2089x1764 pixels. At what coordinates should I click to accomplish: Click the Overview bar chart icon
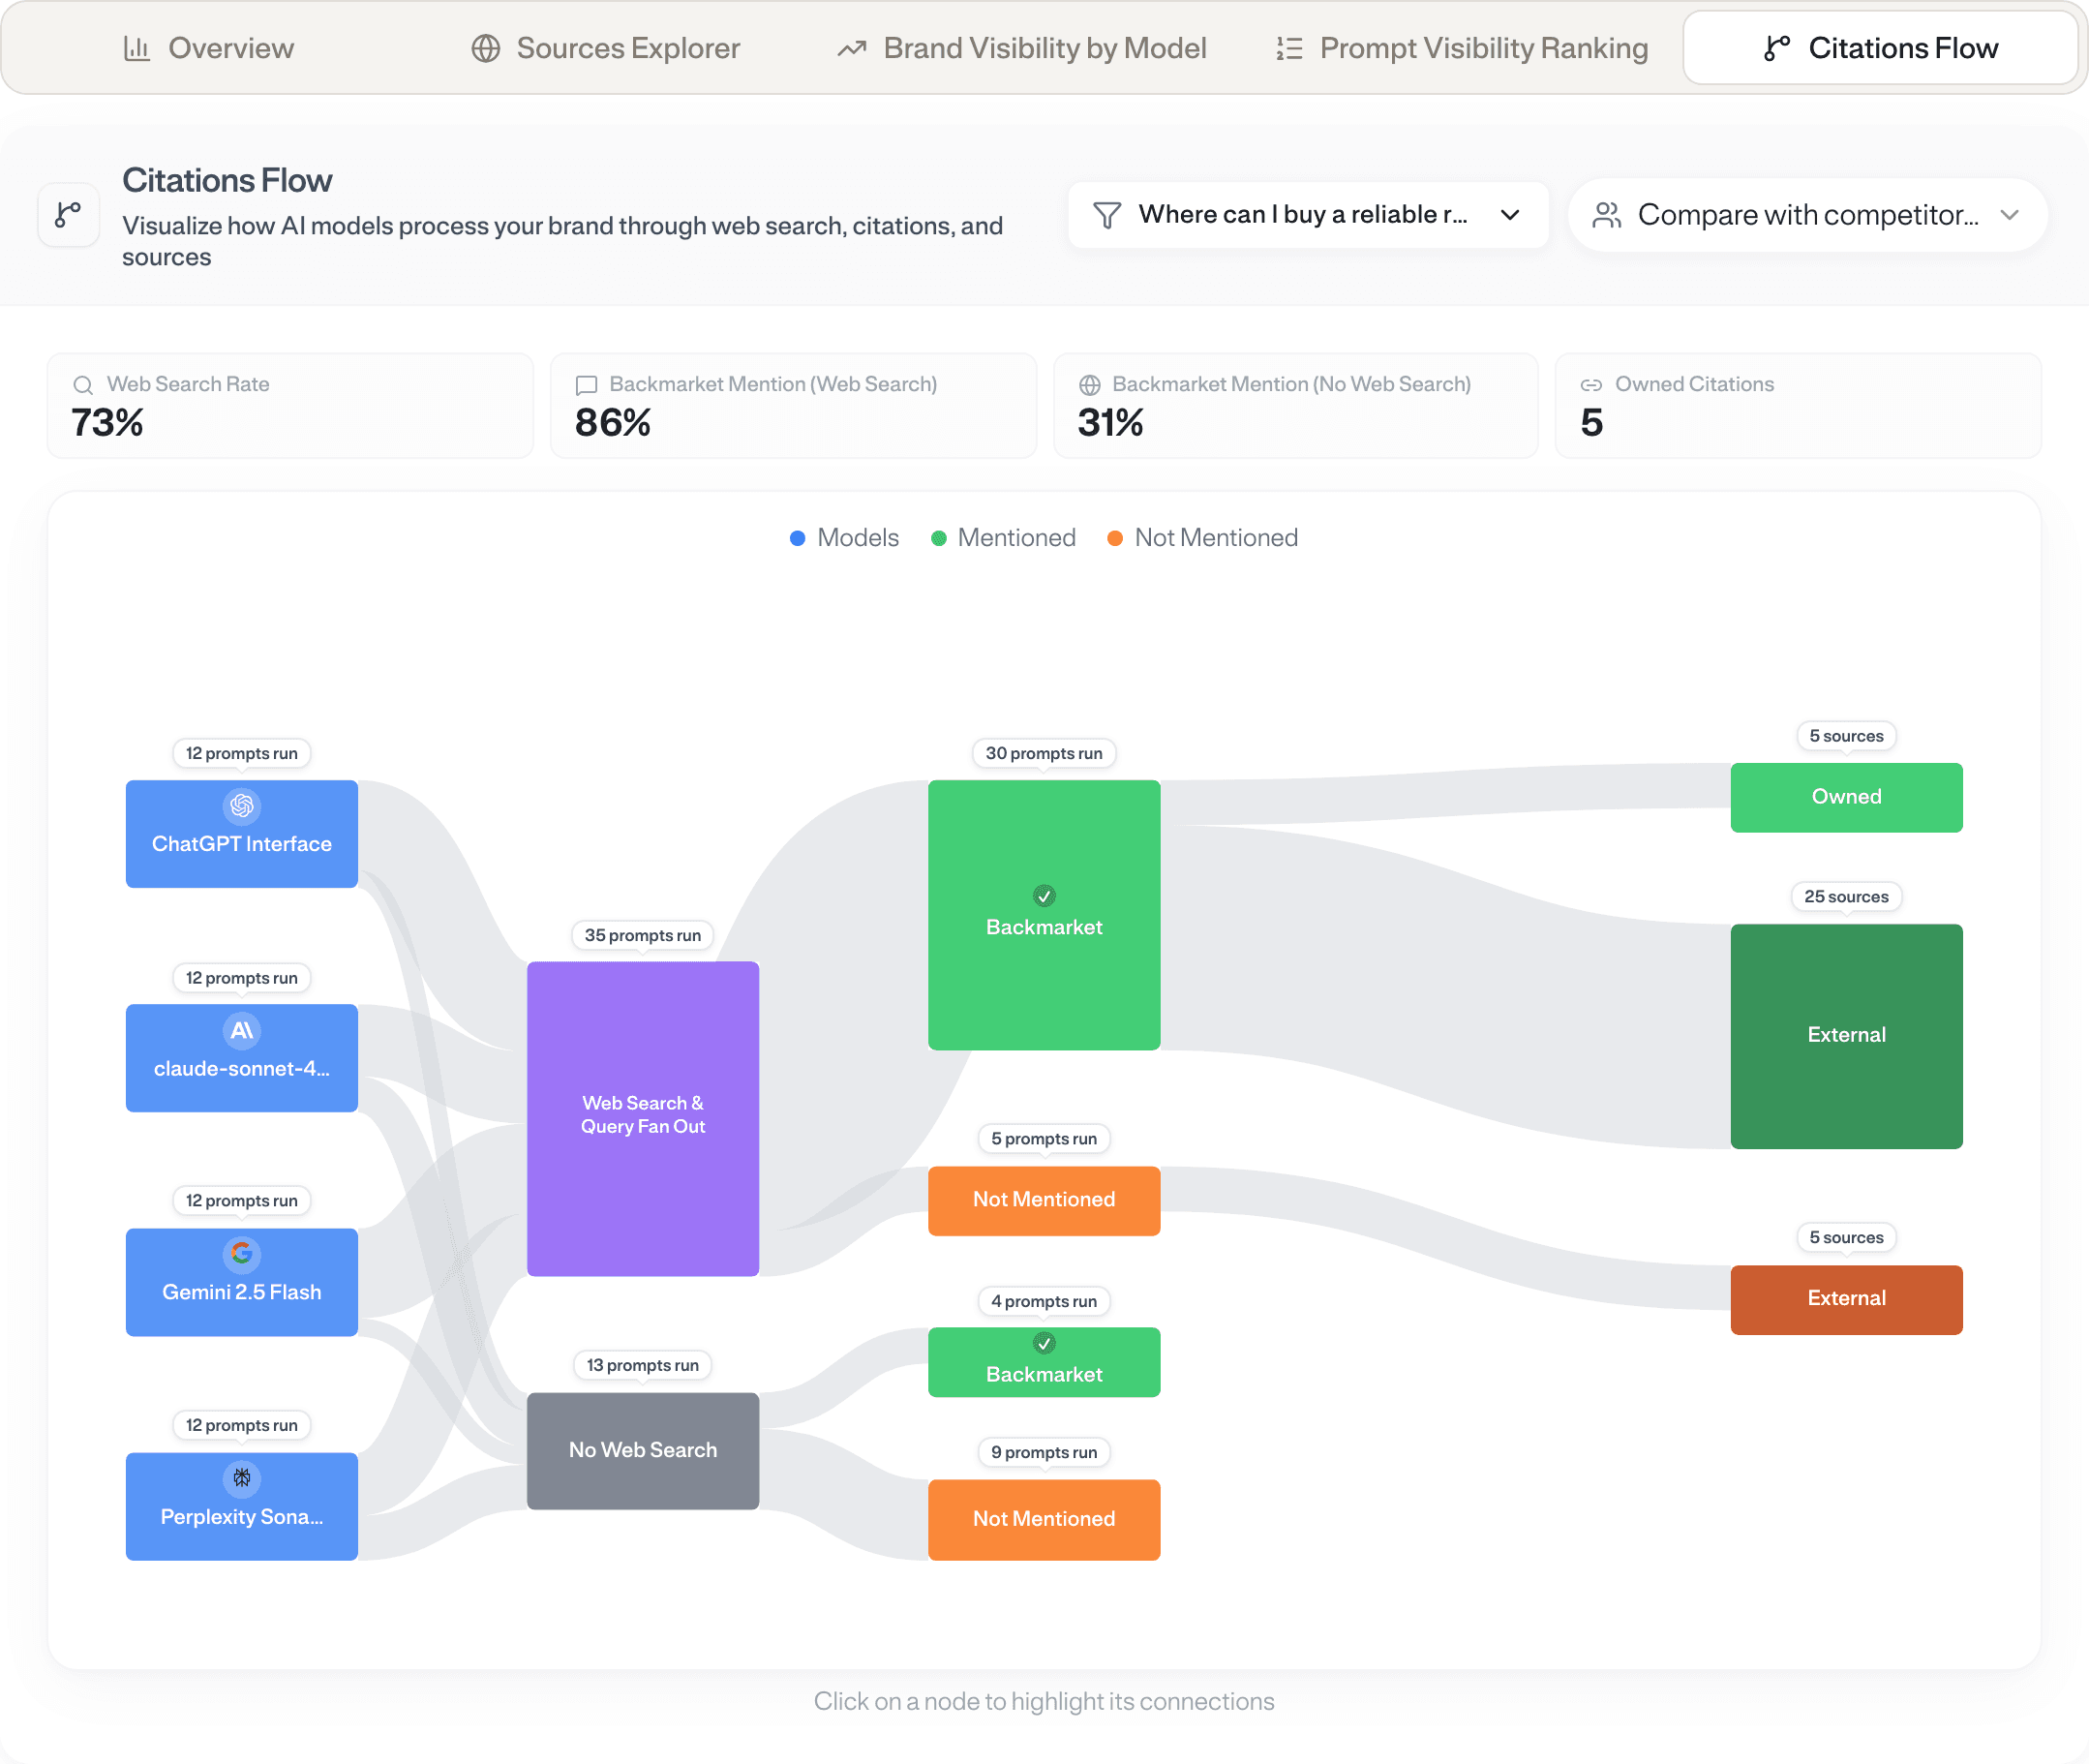click(137, 48)
